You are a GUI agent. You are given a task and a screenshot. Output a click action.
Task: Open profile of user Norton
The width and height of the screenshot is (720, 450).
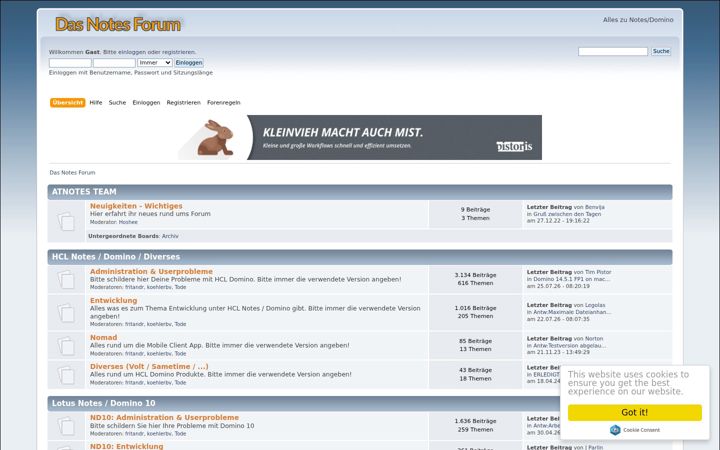pos(594,338)
